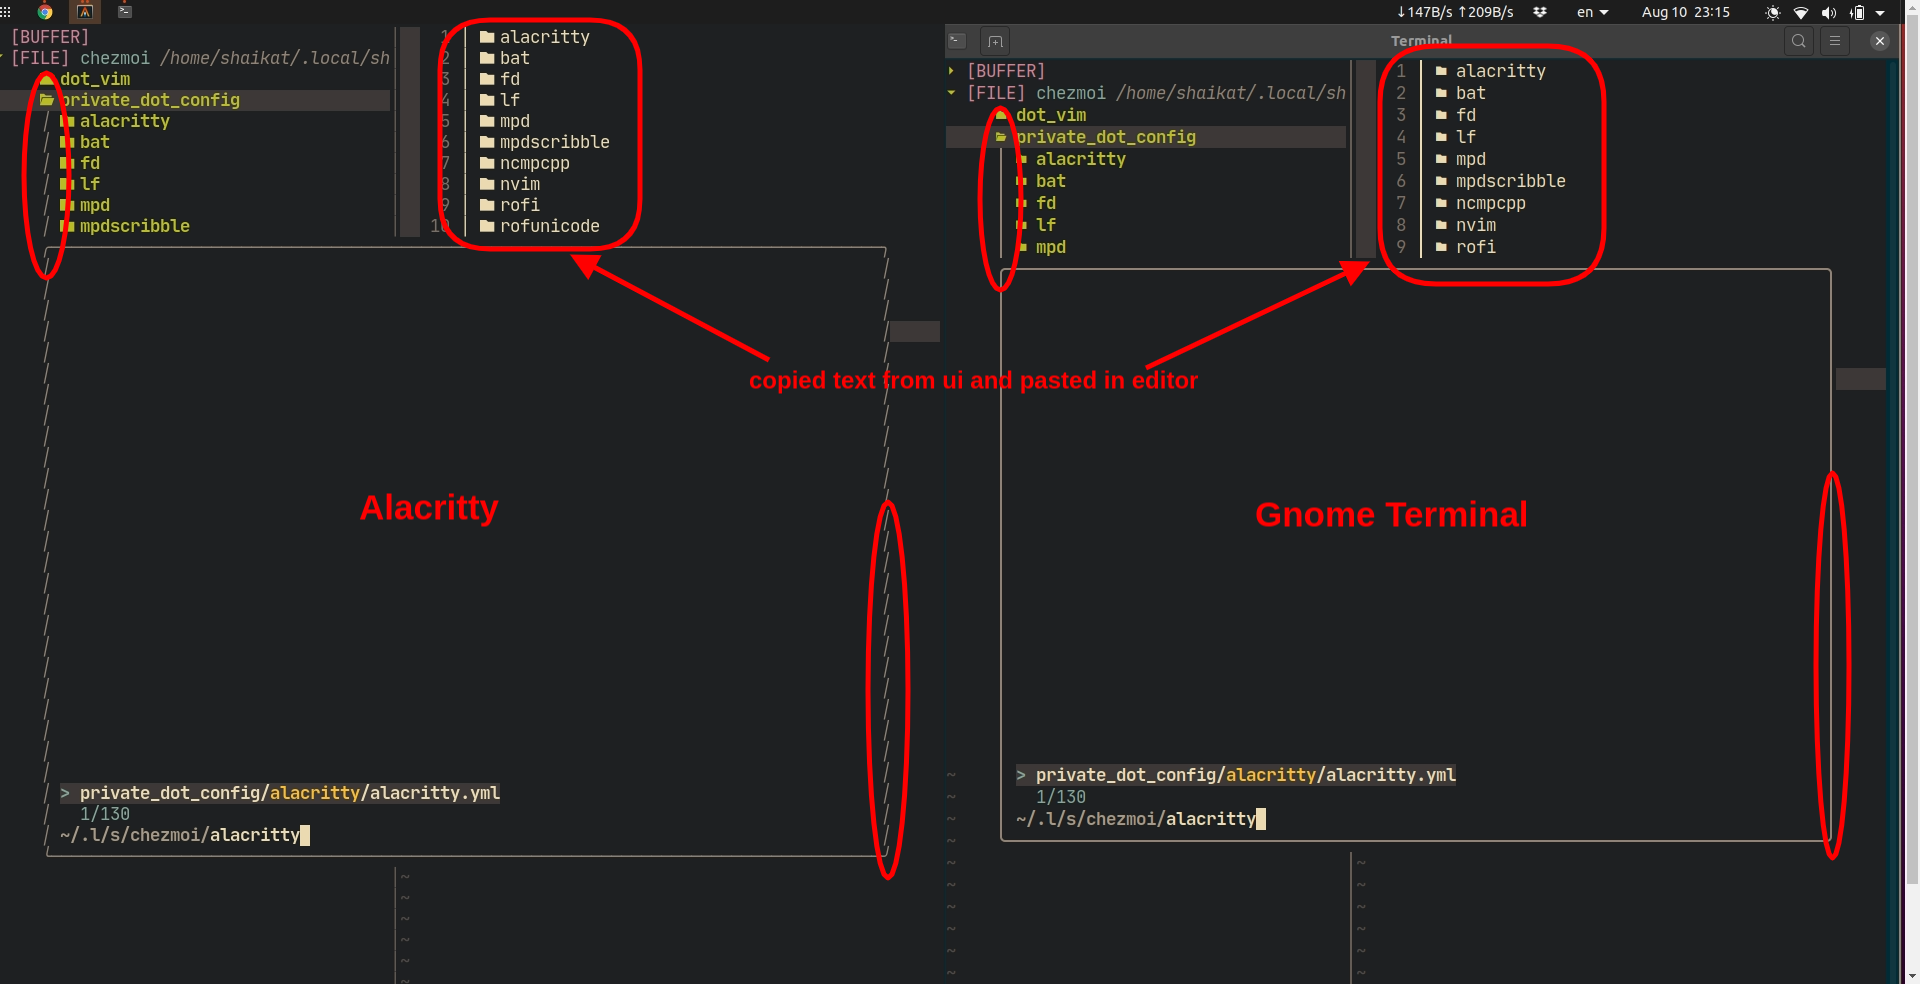Expand the [BUFFER] node in the Terminal pane
The height and width of the screenshot is (984, 1920).
[950, 70]
